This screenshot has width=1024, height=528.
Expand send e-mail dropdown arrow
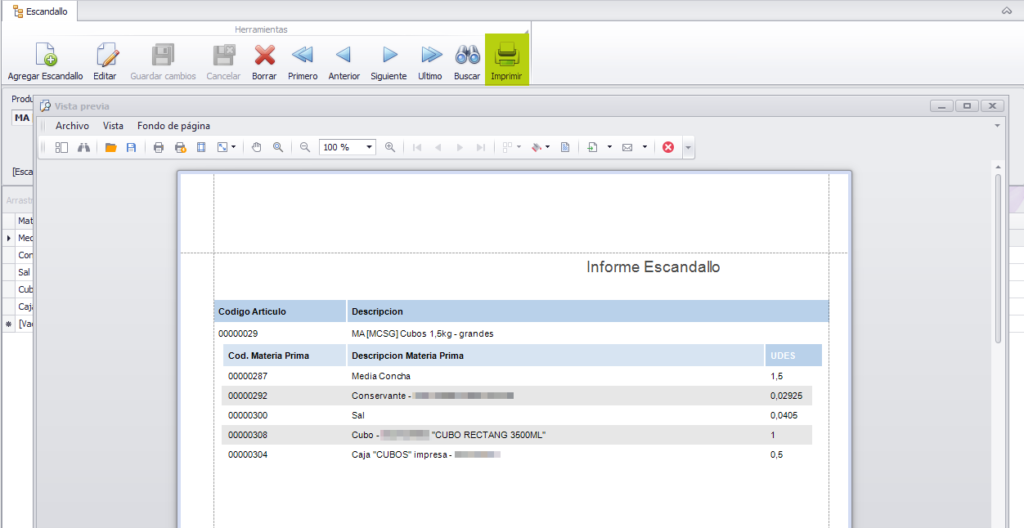pos(644,148)
